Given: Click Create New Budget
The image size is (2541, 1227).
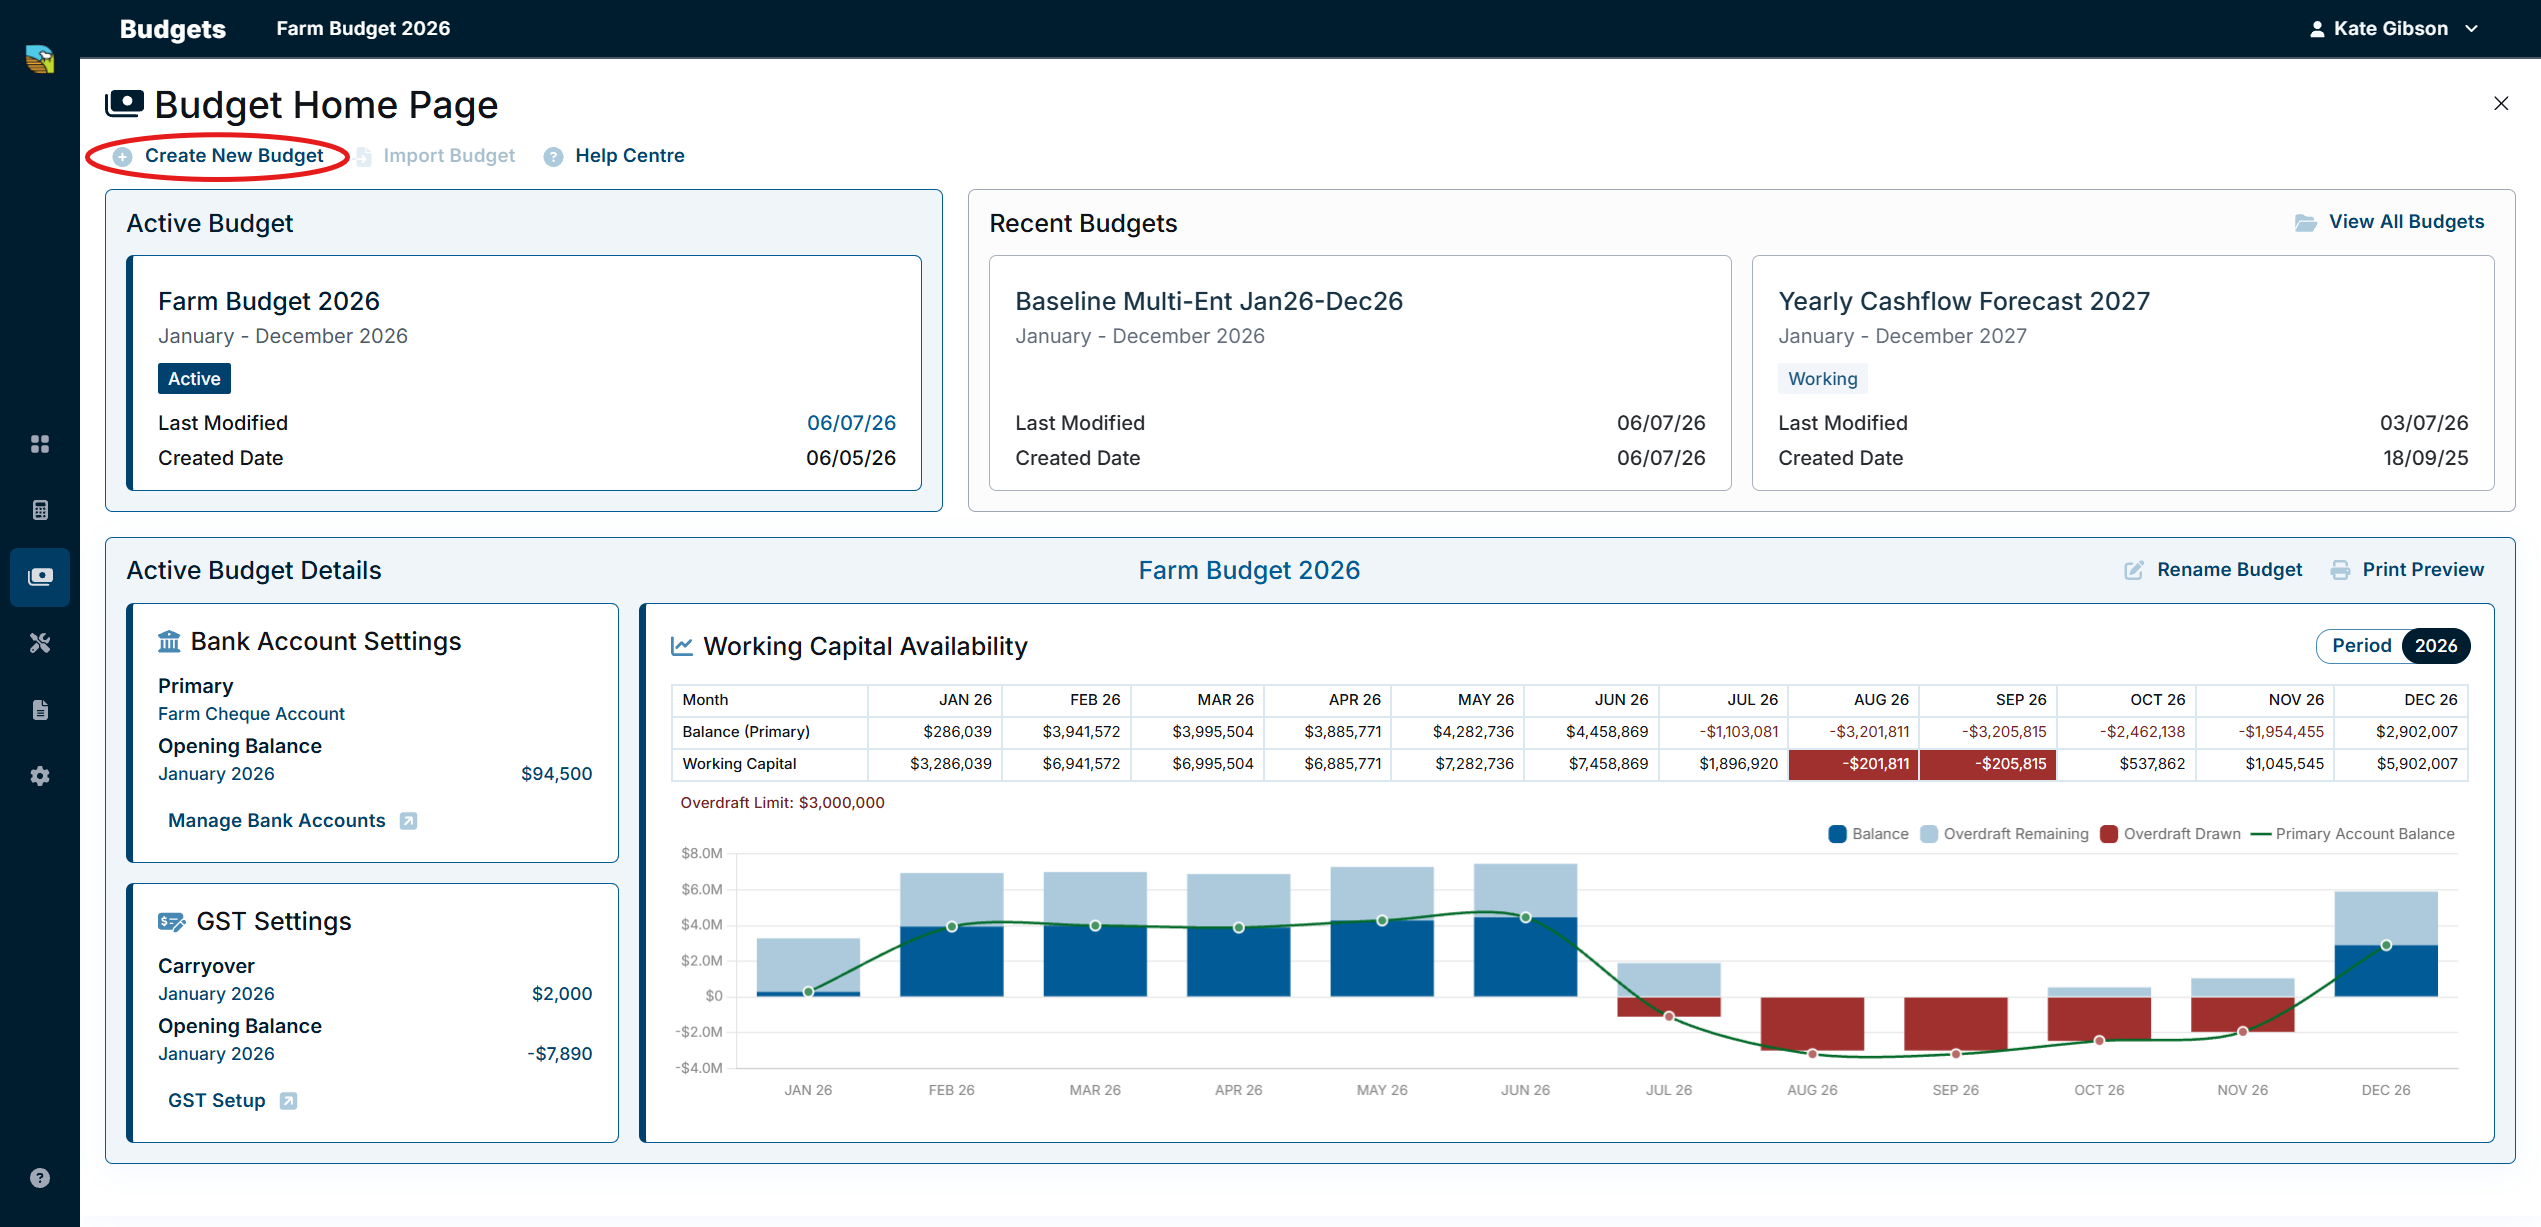Looking at the screenshot, I should pos(234,156).
